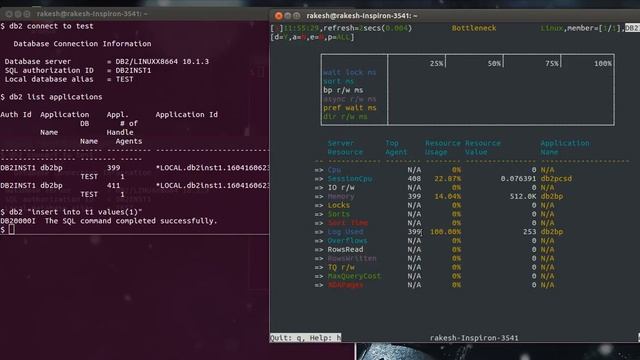Select the 'sort ms' row label
This screenshot has height=360, width=640.
338,81
